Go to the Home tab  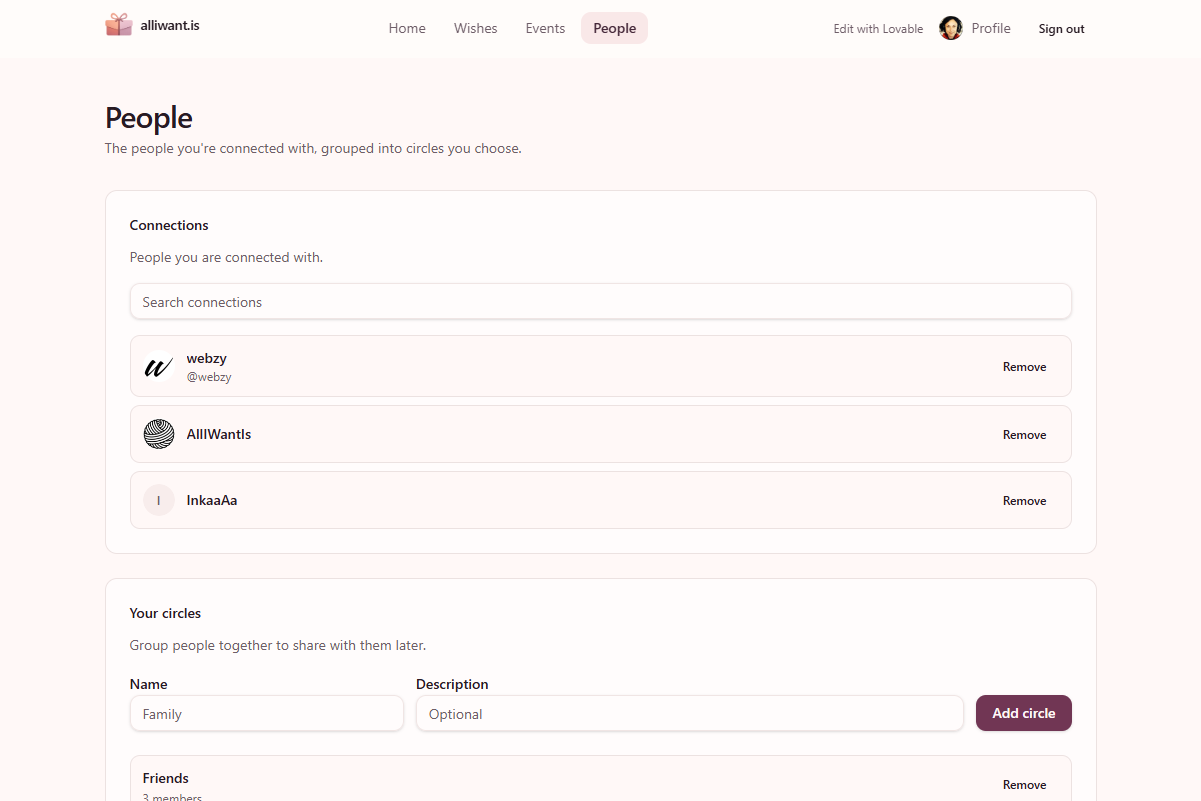[407, 28]
